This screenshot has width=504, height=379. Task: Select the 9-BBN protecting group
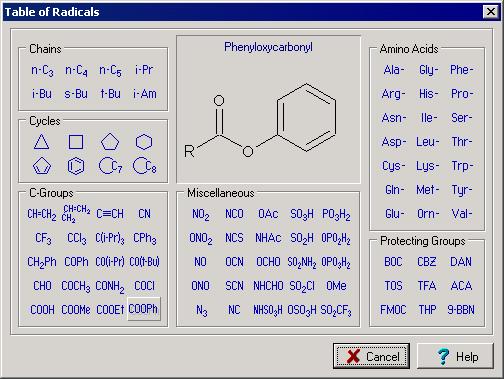click(x=461, y=310)
